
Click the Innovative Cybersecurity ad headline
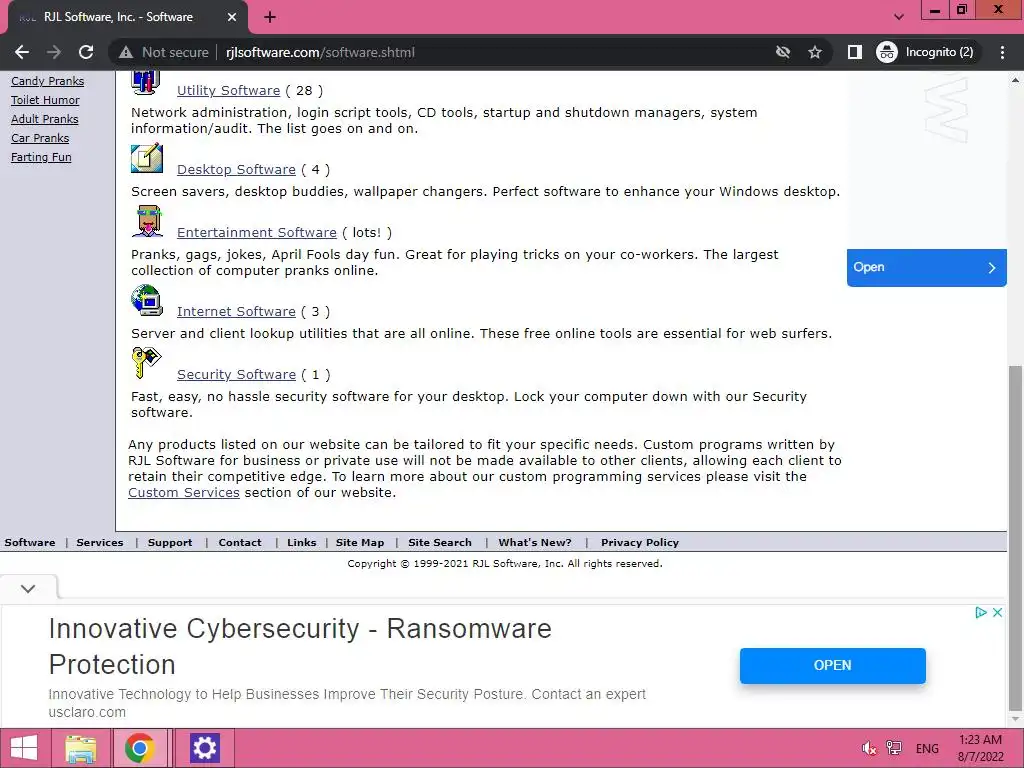coord(300,647)
